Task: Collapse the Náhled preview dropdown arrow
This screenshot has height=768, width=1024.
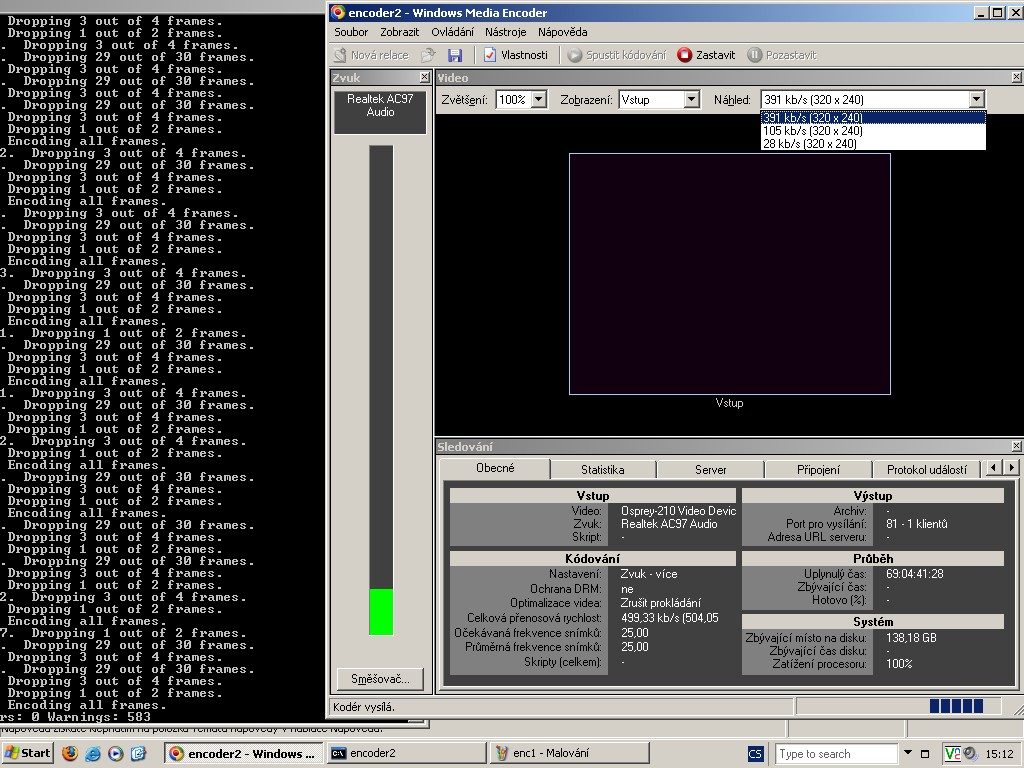Action: click(x=976, y=100)
